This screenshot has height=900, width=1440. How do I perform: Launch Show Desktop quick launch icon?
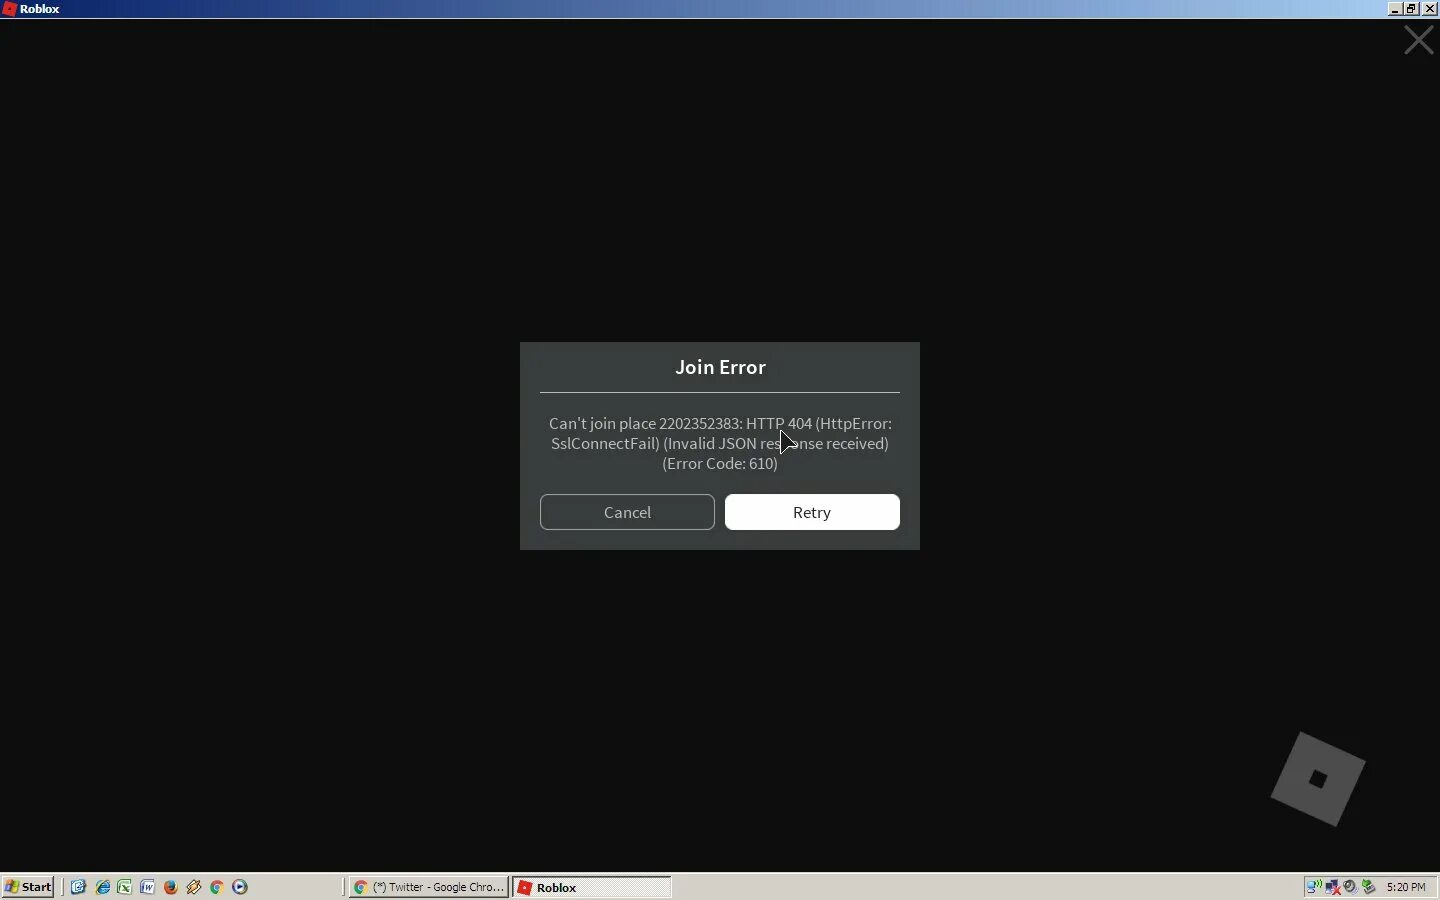[79, 887]
